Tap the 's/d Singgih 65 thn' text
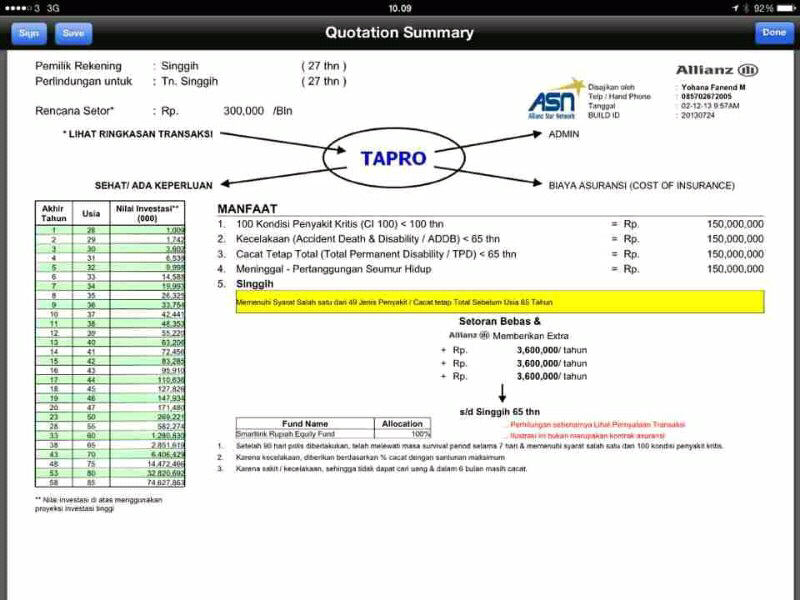Screen dimensions: 800x600 coord(499,412)
